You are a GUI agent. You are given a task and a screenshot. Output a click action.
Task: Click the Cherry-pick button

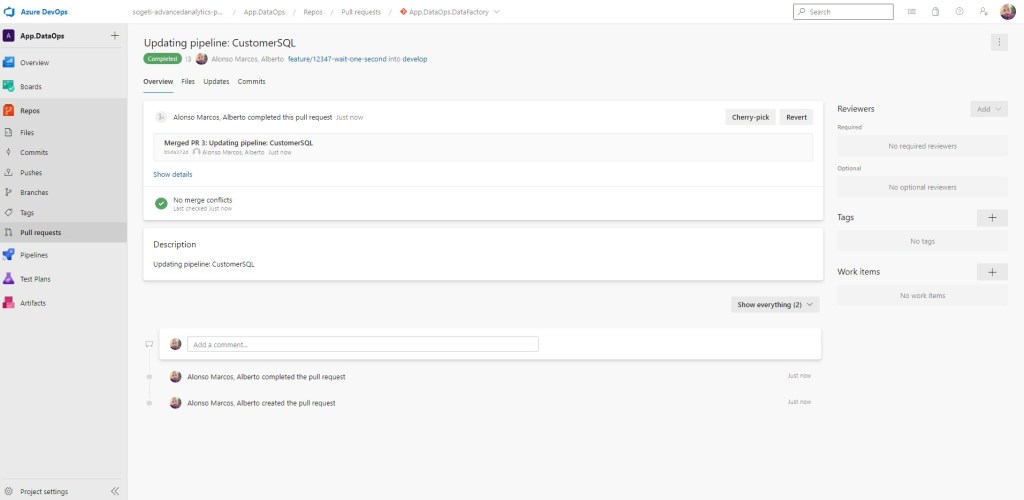749,117
